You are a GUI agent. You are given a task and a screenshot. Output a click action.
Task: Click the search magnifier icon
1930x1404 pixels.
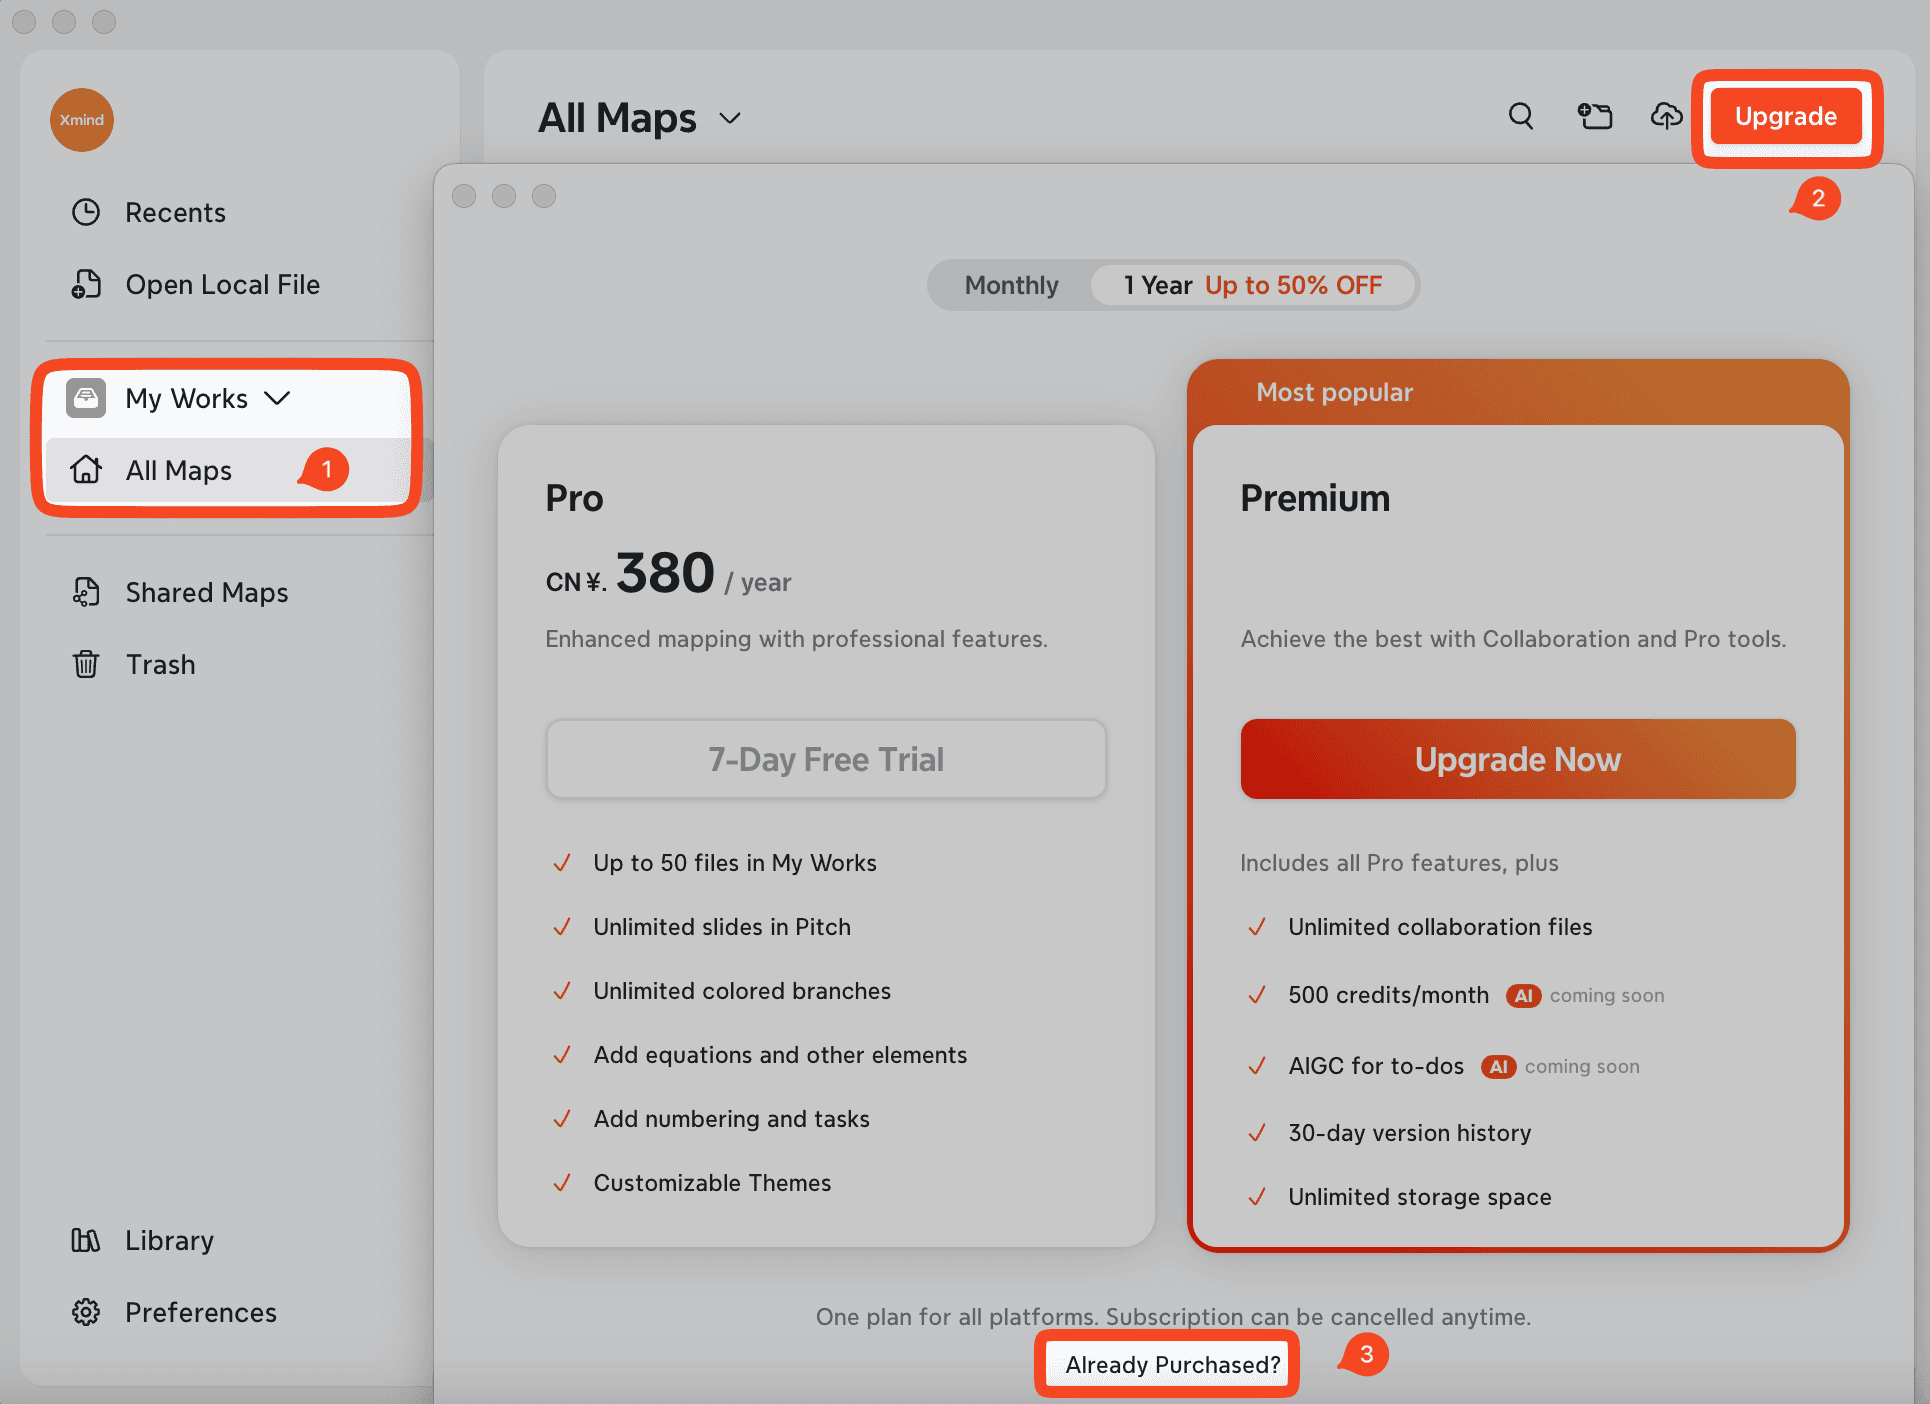click(x=1520, y=116)
